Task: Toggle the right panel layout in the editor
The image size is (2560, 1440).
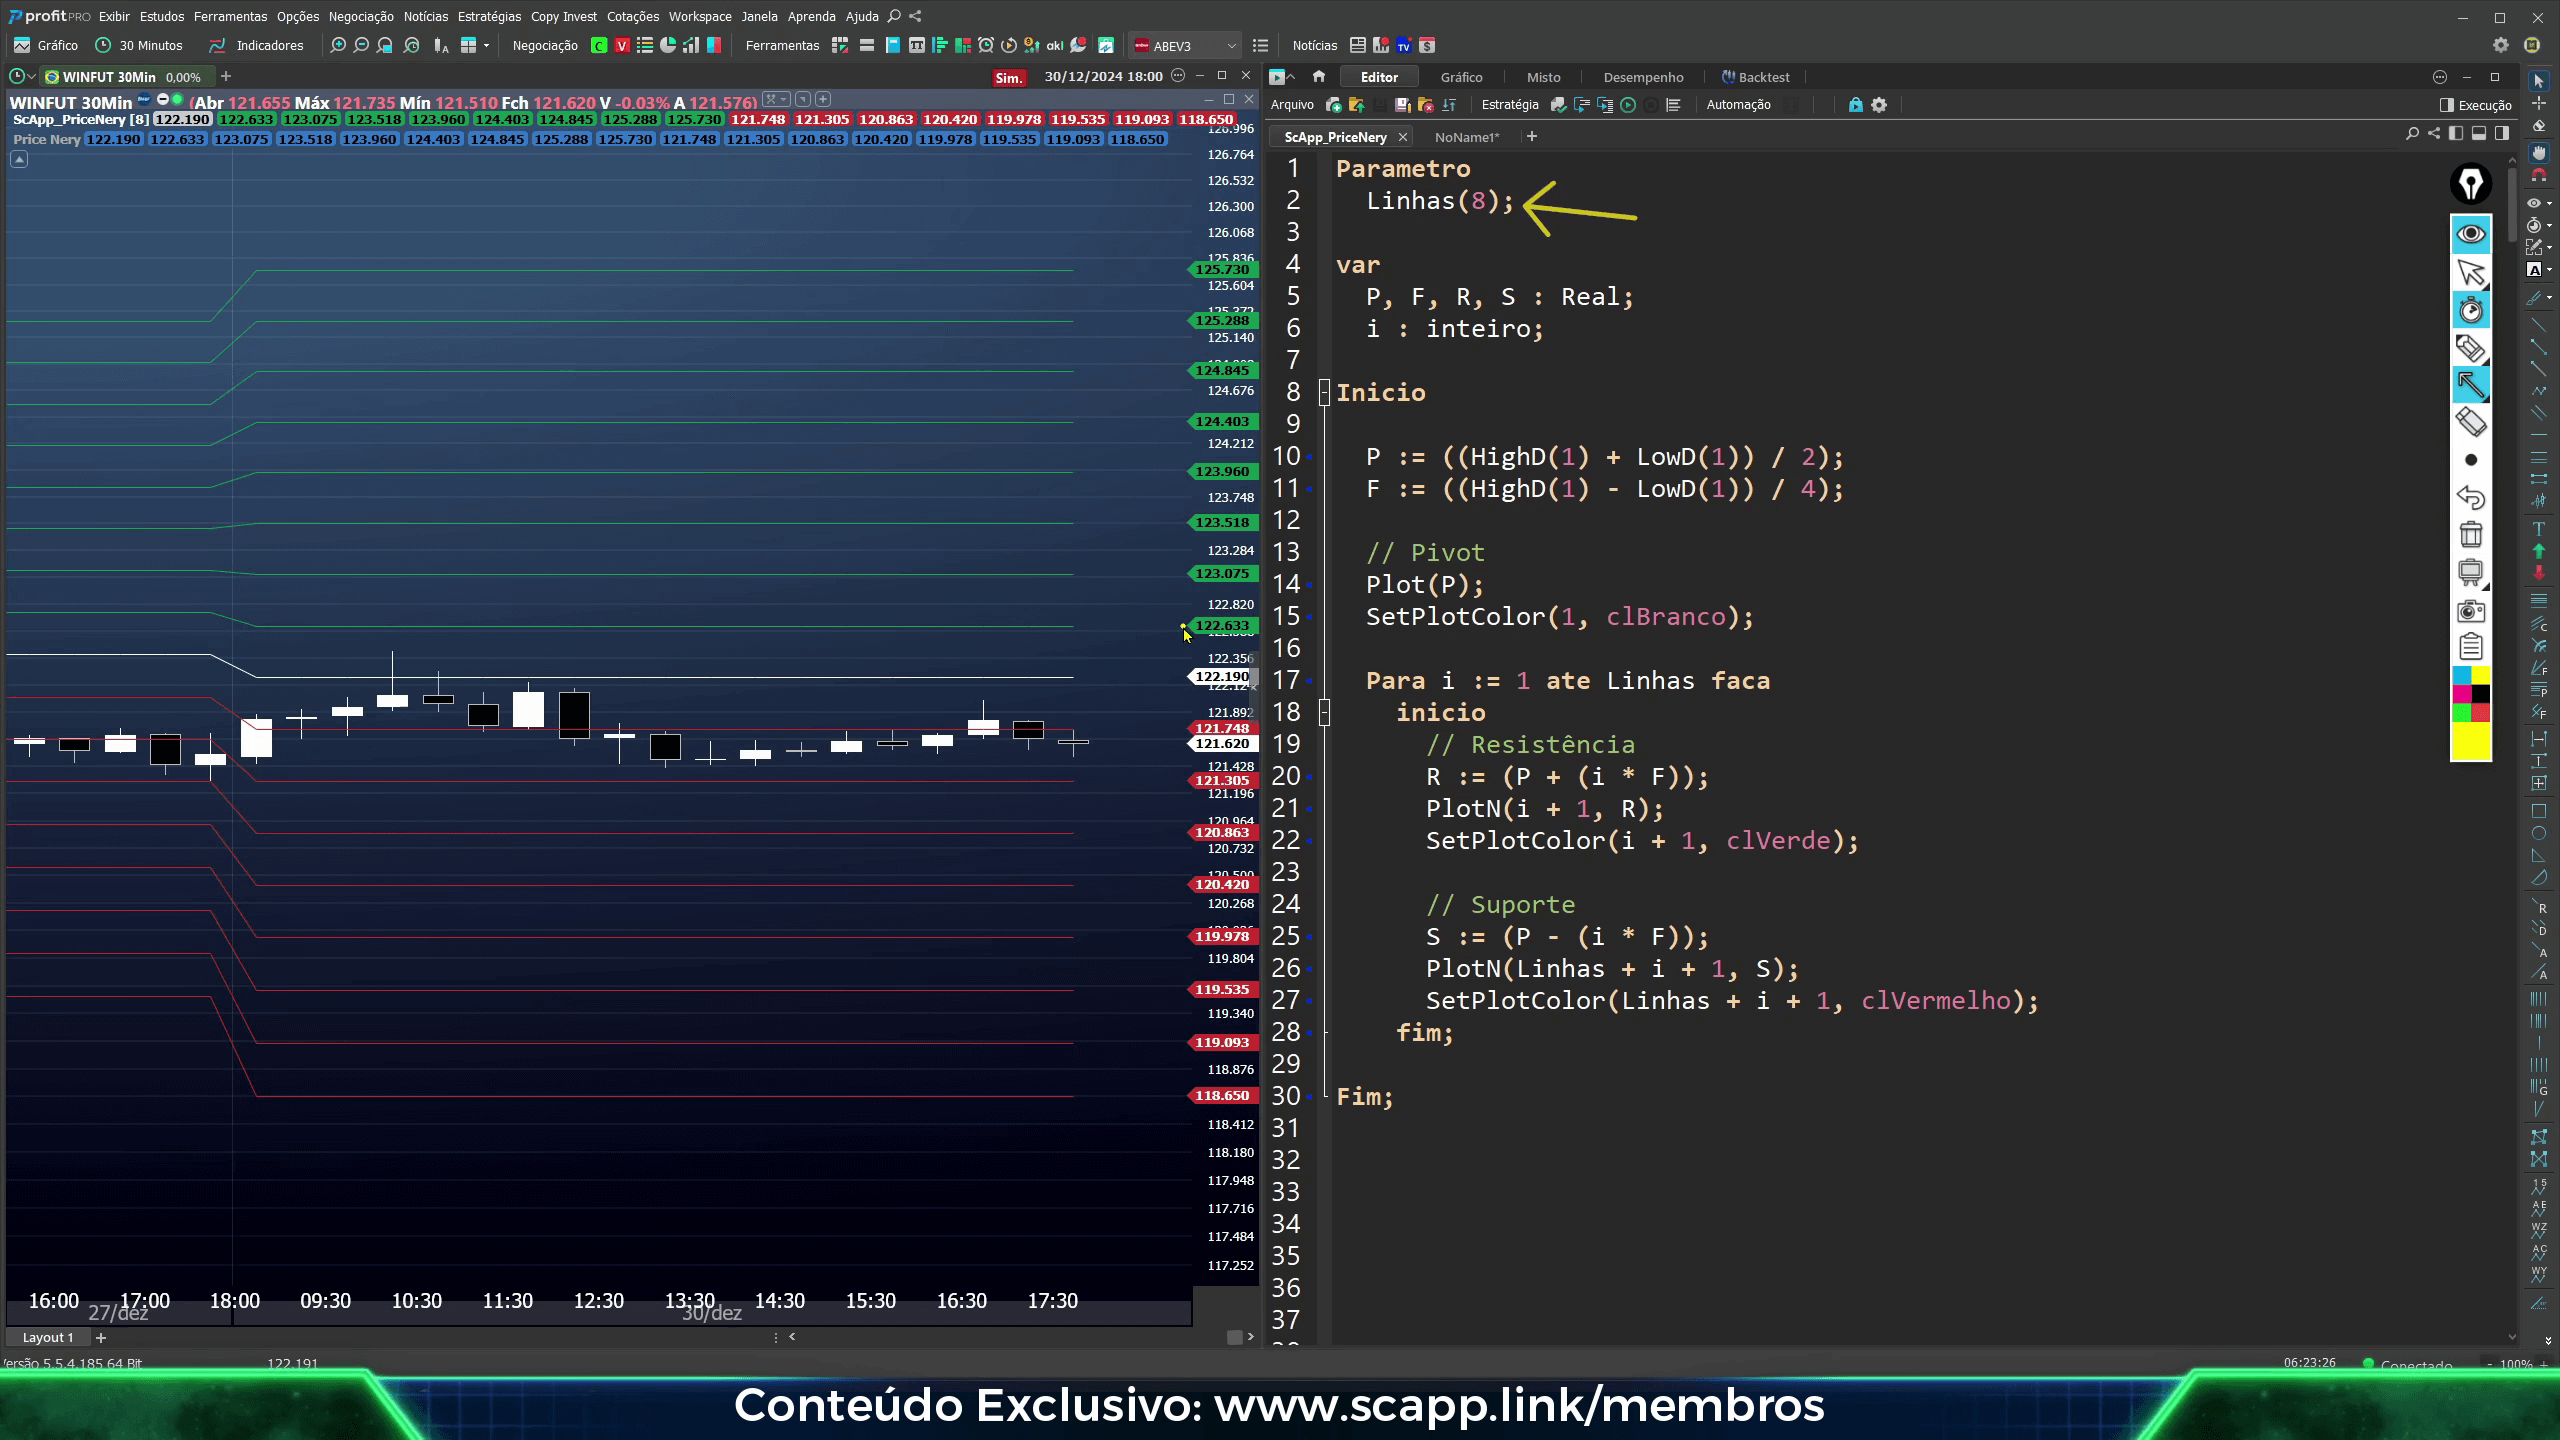Action: 2502,134
